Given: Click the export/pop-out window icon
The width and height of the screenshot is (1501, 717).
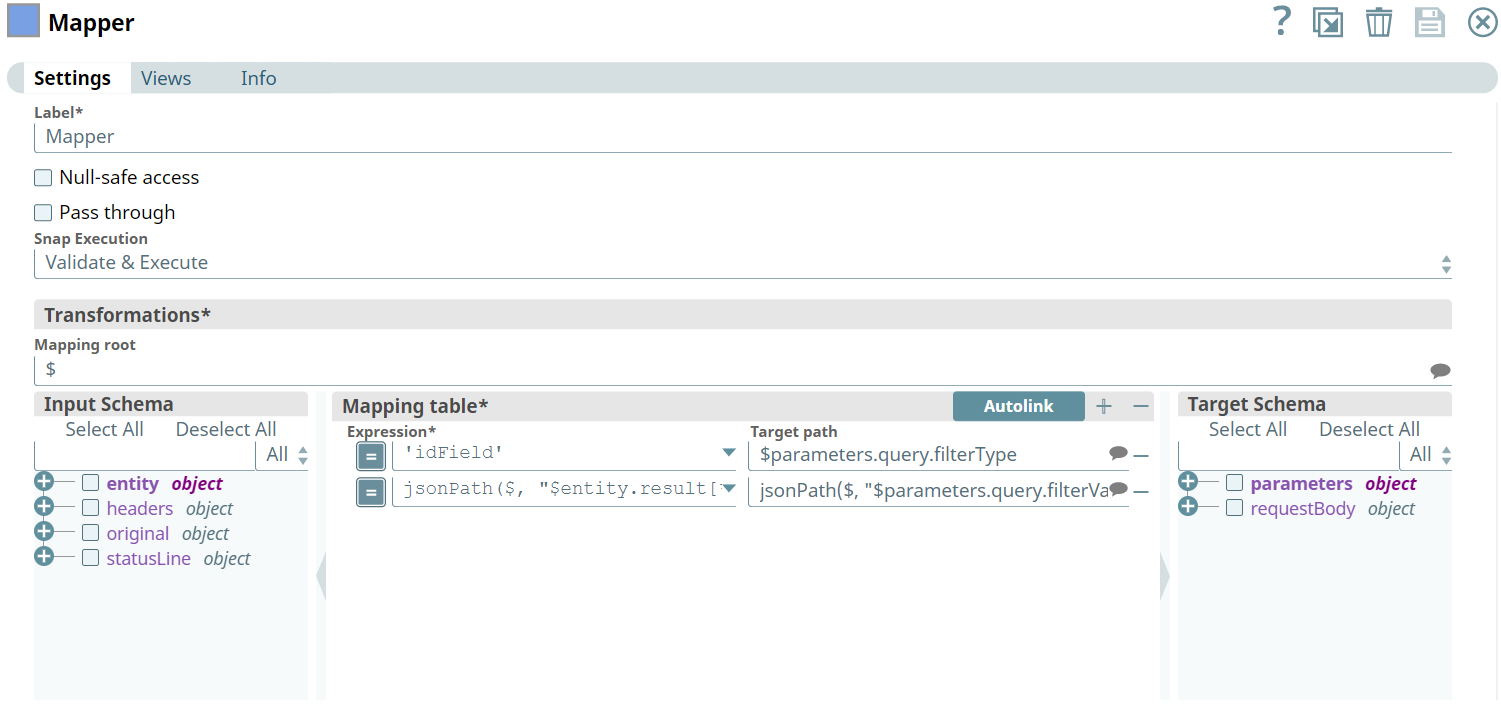Looking at the screenshot, I should coord(1328,22).
